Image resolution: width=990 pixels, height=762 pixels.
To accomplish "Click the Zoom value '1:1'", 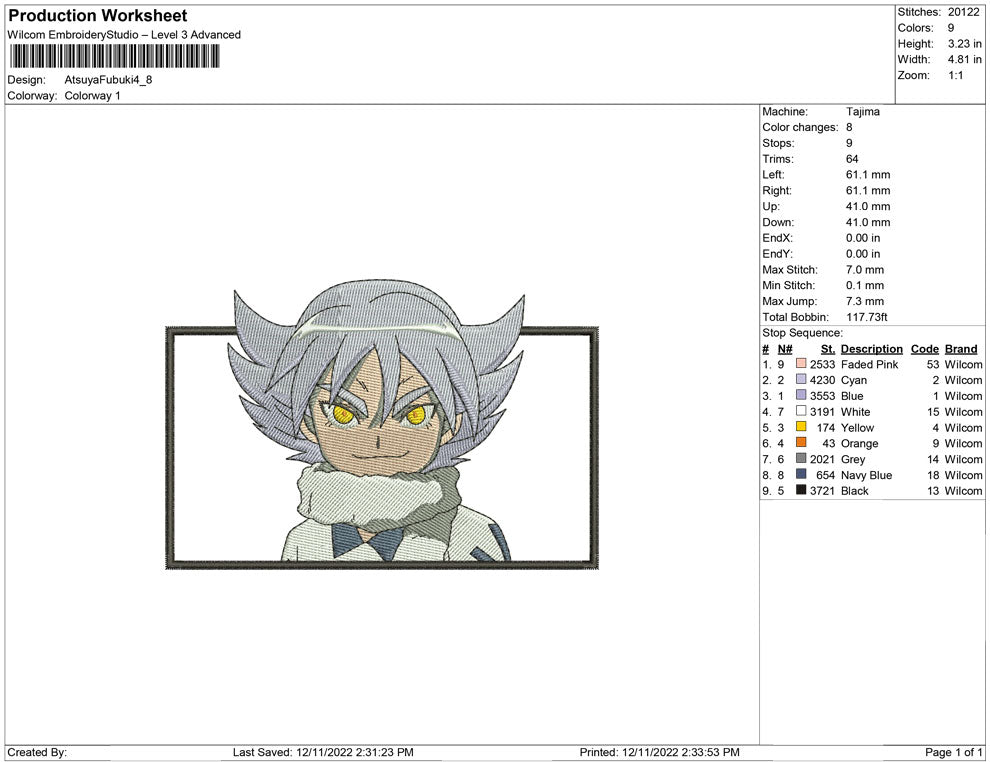I will 956,75.
